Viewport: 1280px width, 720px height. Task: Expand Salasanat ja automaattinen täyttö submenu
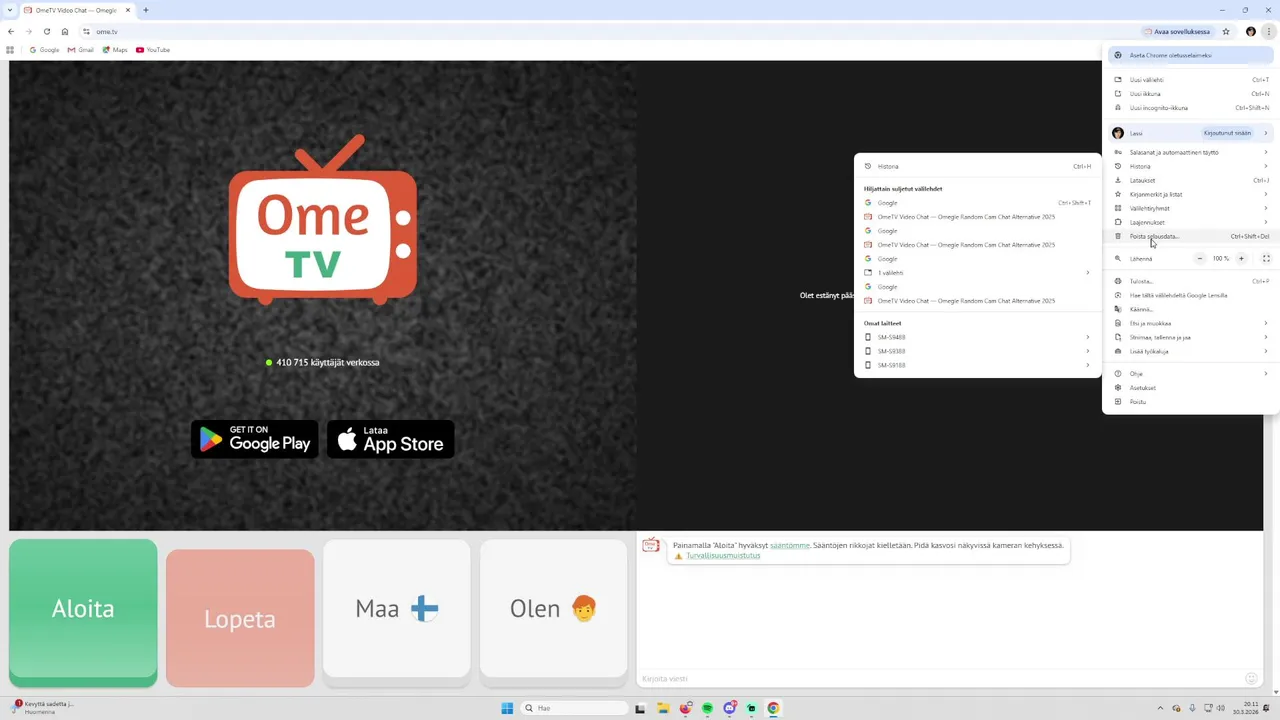pyautogui.click(x=1190, y=152)
